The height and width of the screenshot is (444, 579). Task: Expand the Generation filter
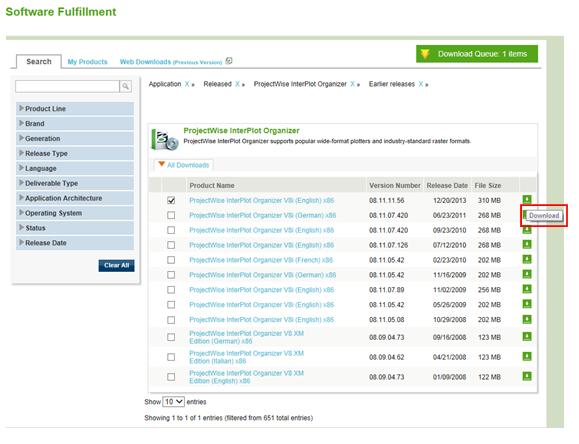(x=75, y=139)
